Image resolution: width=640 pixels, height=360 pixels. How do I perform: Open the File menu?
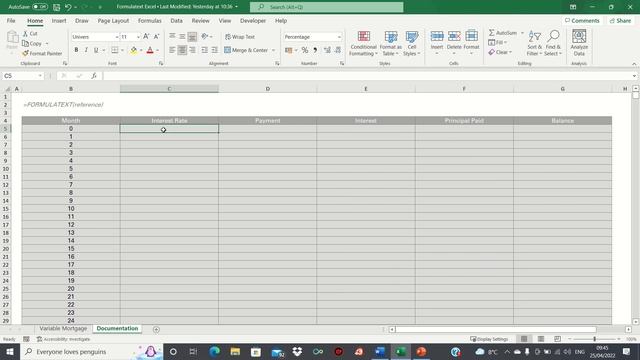(x=11, y=21)
